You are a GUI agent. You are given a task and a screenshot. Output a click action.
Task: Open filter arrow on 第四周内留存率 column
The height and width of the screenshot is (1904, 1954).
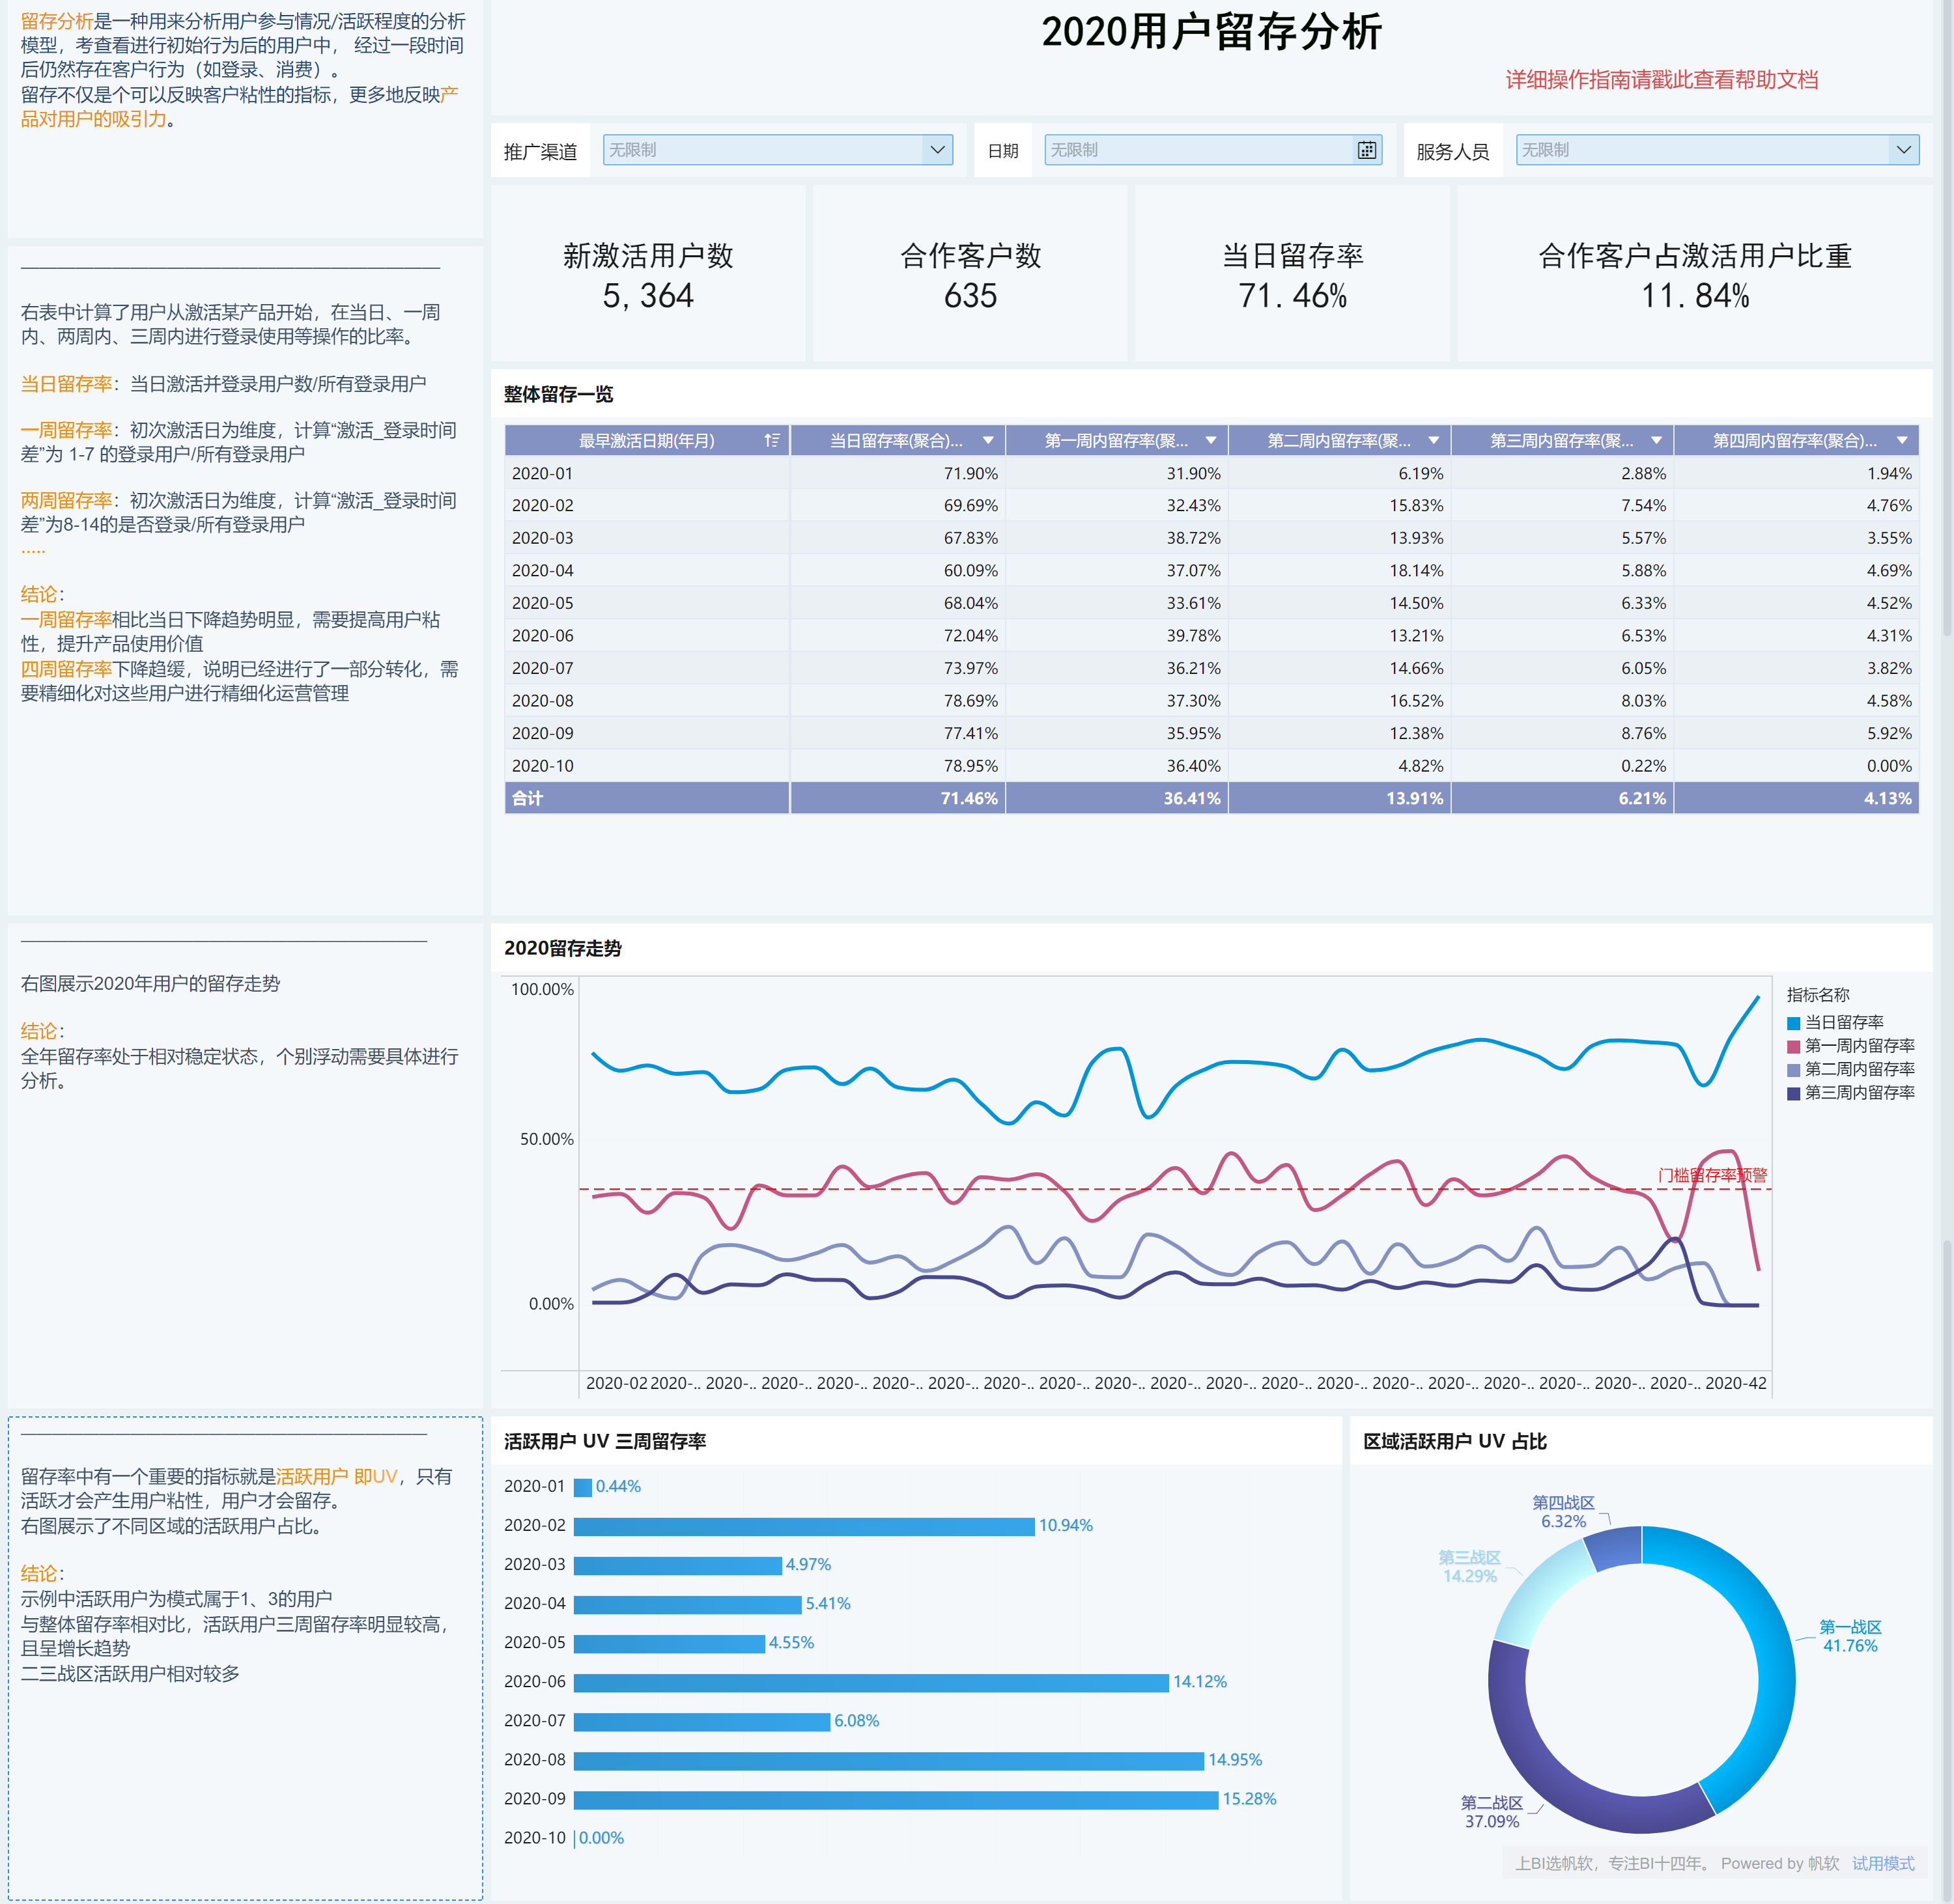click(x=1901, y=441)
